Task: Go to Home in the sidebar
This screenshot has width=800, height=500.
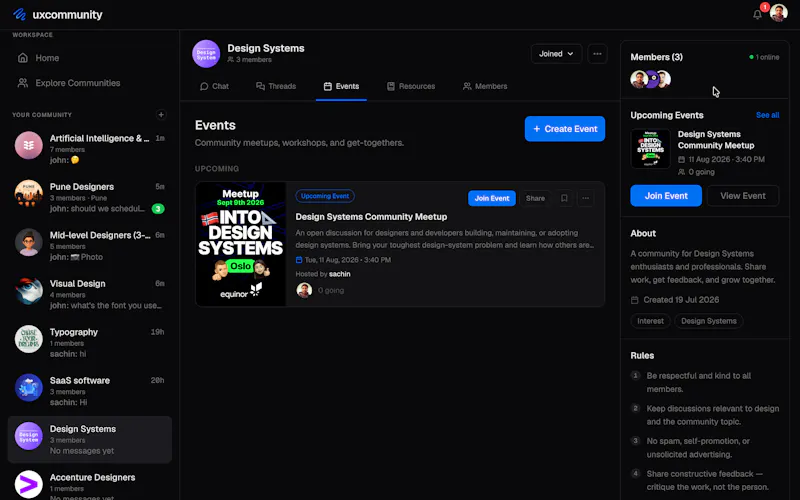Action: pyautogui.click(x=90, y=58)
